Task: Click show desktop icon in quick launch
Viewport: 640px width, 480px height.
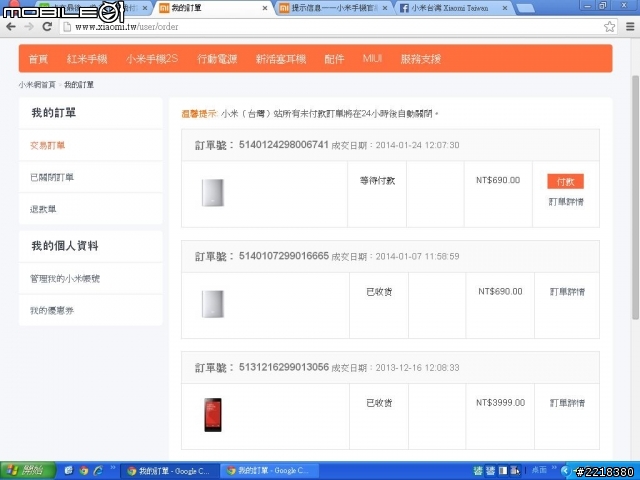Action: point(69,471)
